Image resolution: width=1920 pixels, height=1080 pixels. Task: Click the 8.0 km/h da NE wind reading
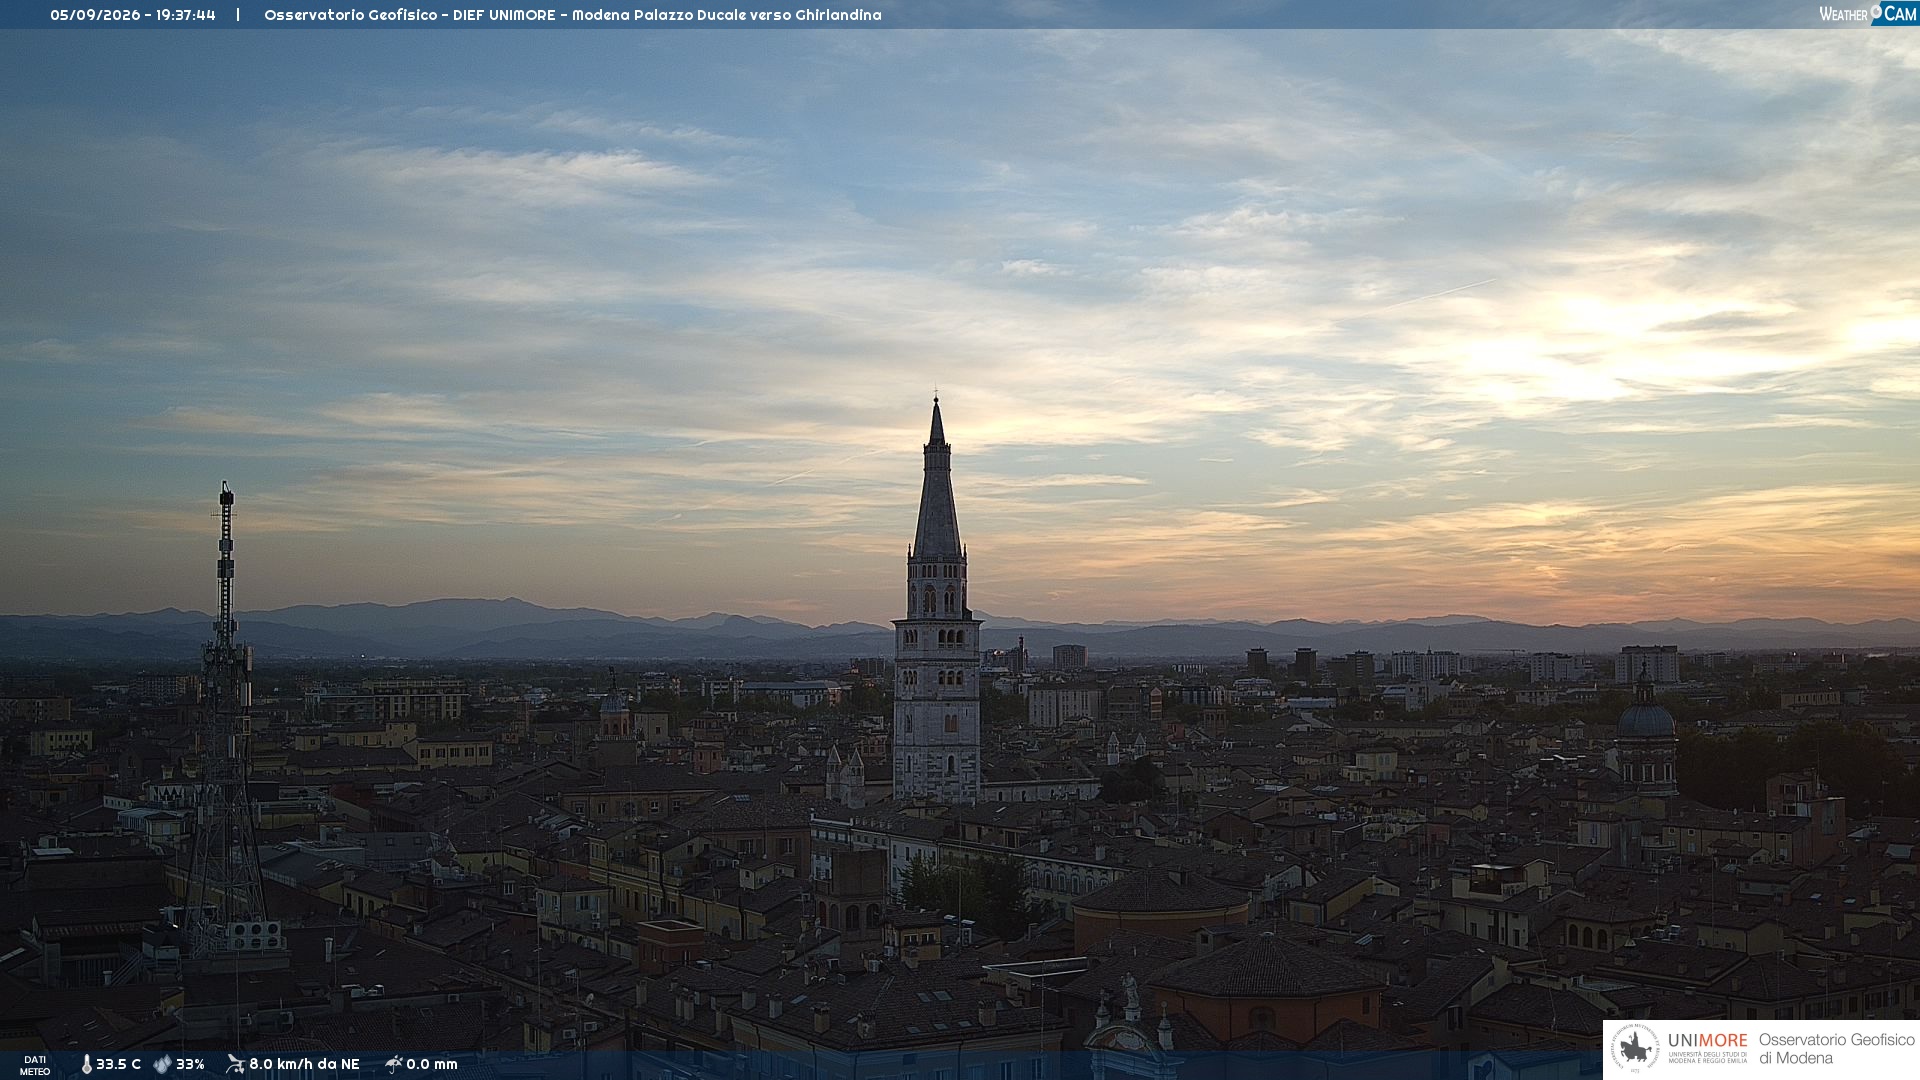(x=304, y=1065)
